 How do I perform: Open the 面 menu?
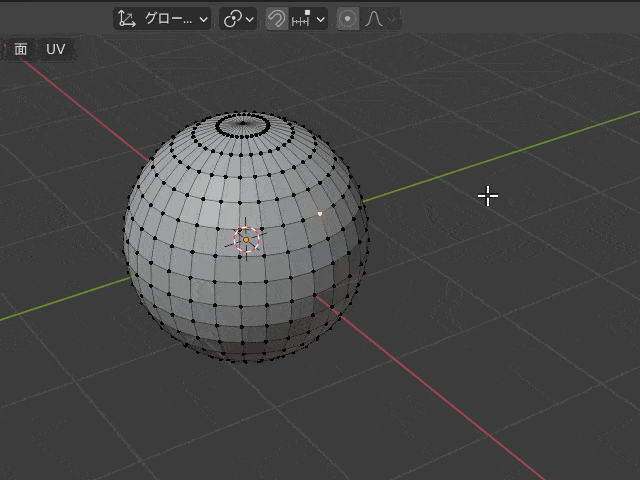pos(20,49)
